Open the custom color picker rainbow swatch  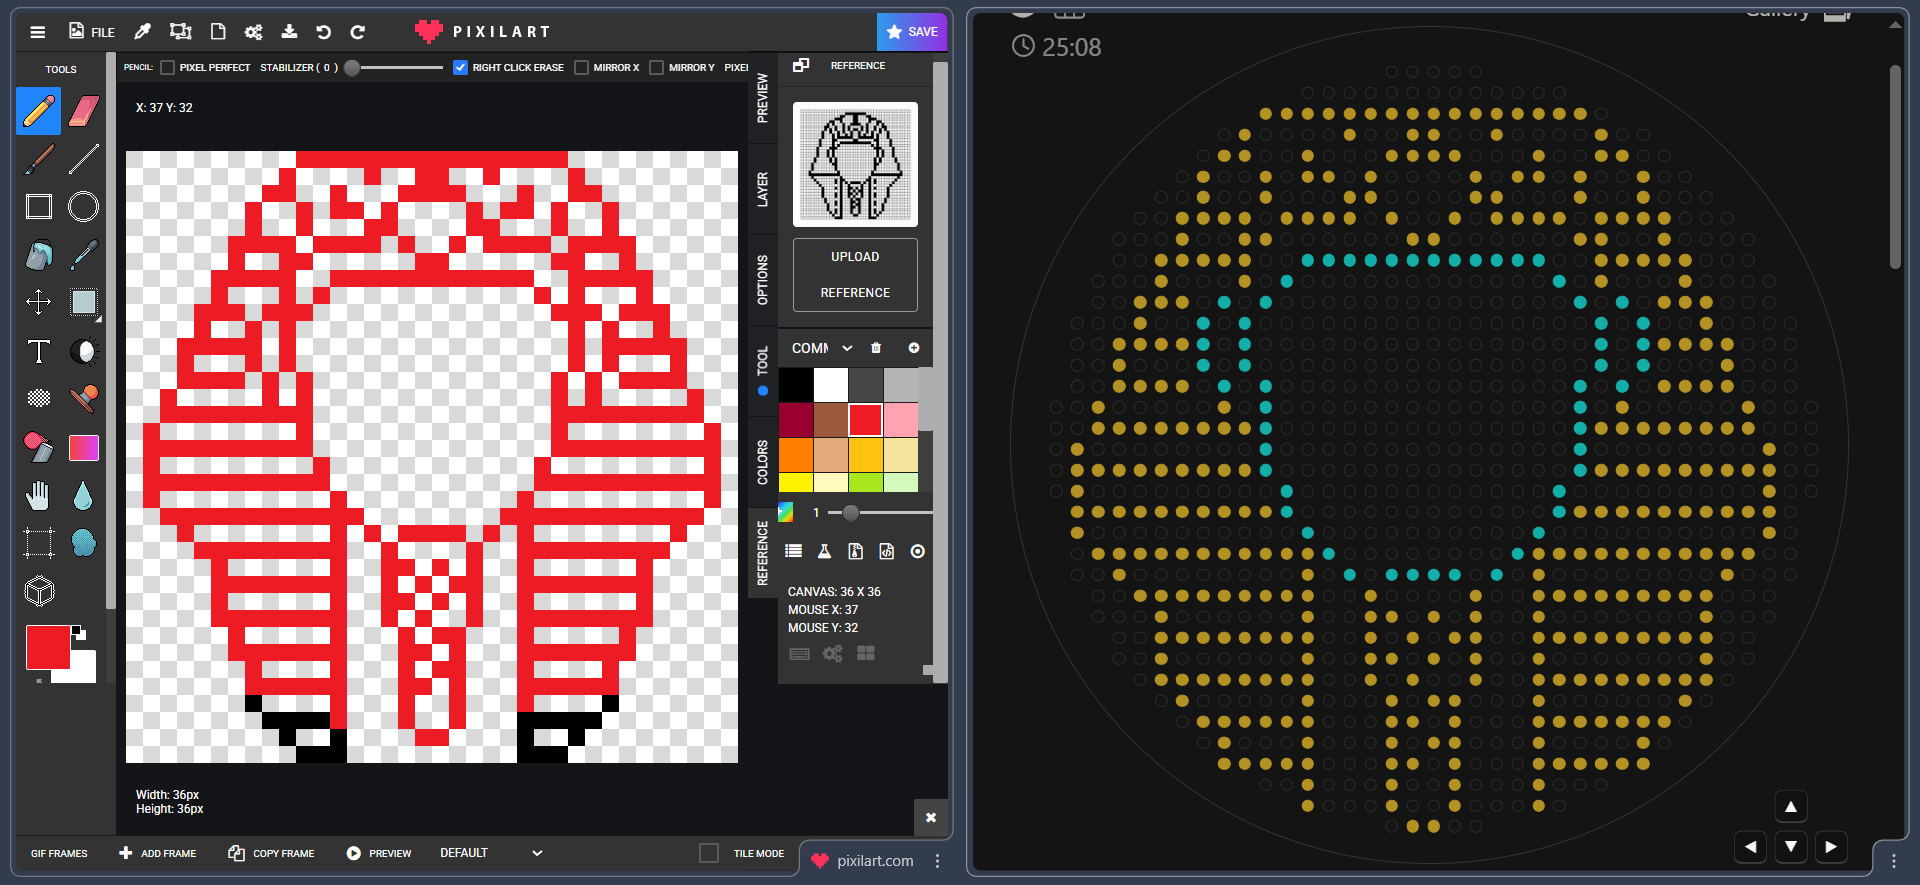(x=786, y=512)
